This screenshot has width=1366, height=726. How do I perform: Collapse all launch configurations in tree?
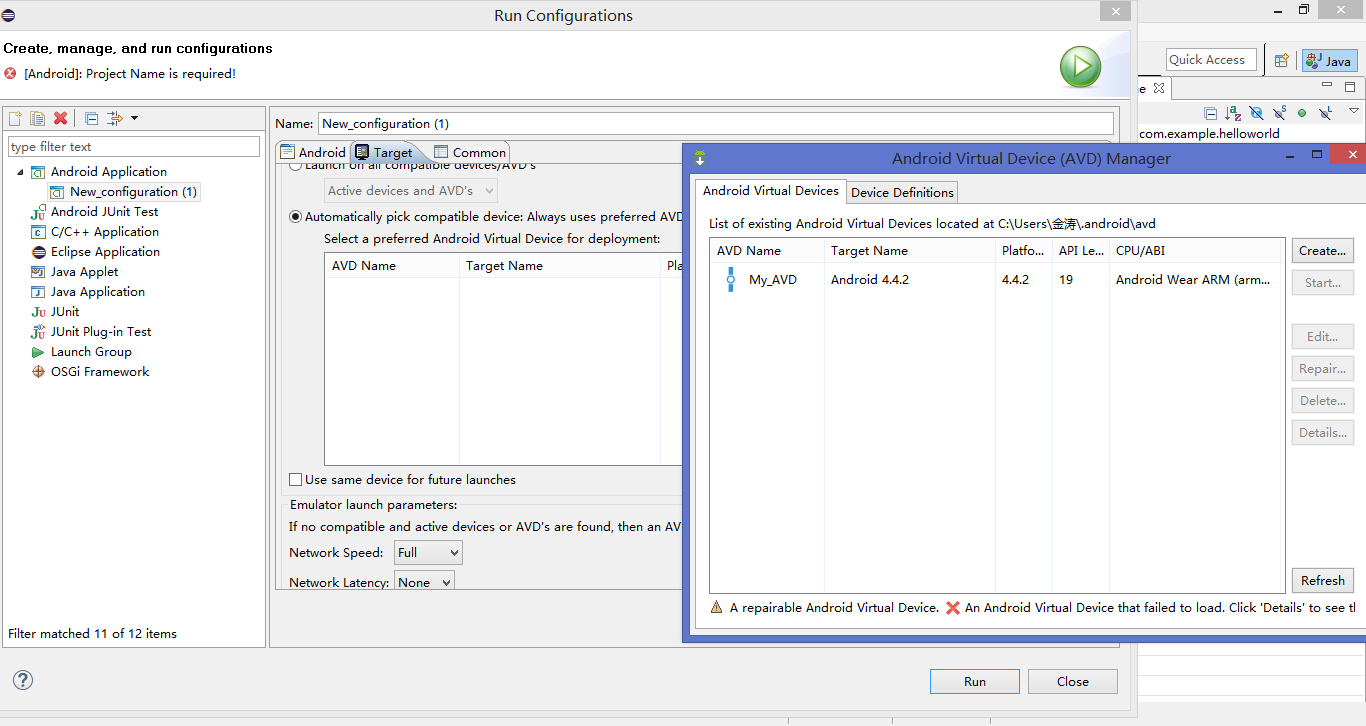tap(91, 118)
